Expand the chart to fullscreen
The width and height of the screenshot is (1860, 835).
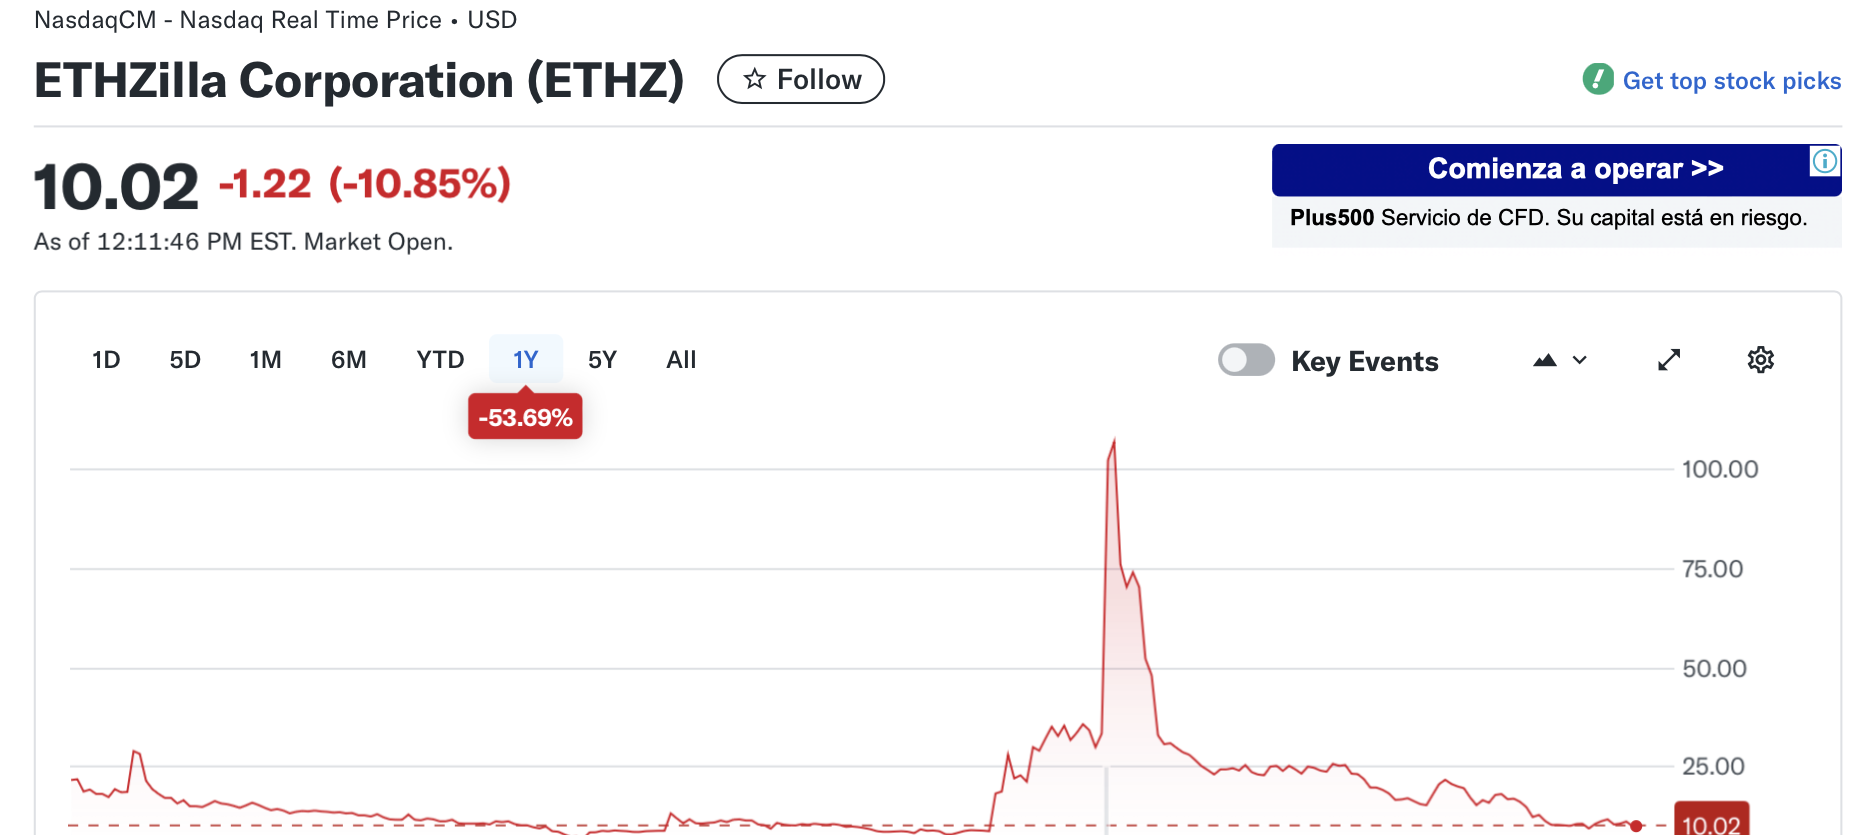tap(1668, 359)
